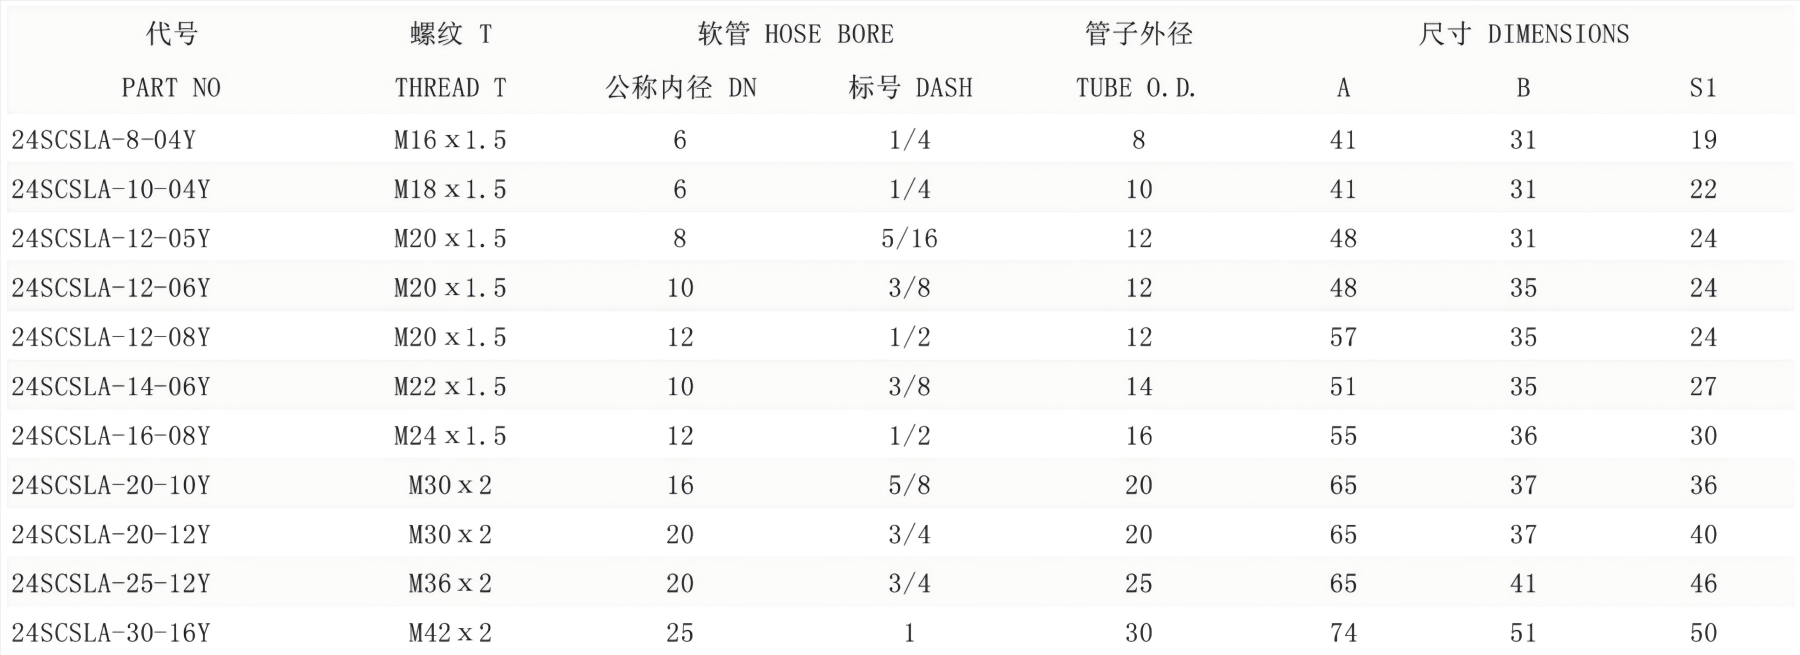1800x655 pixels.
Task: Click the M42 x 2 thread cell
Action: (450, 633)
